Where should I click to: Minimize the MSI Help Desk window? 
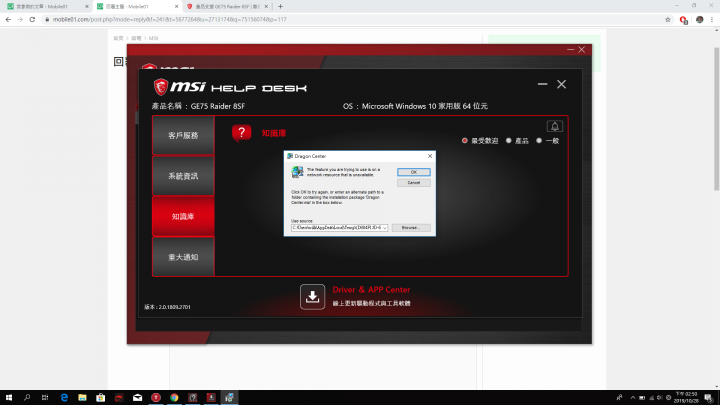(542, 84)
